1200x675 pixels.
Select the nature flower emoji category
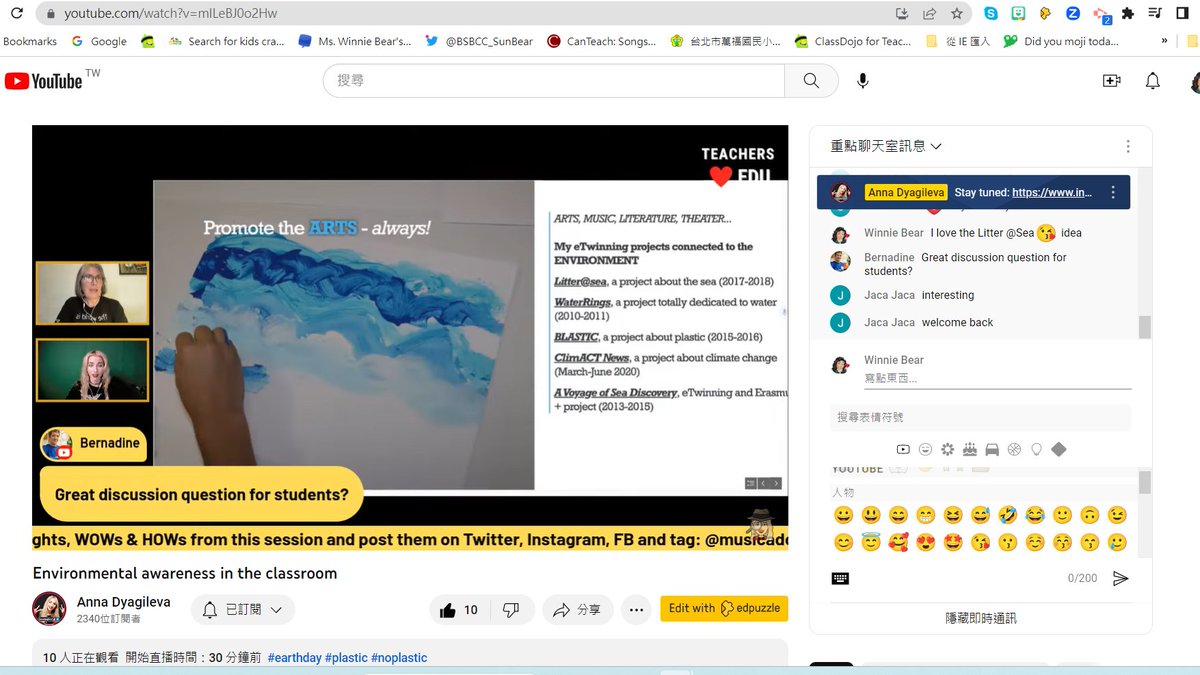click(947, 450)
